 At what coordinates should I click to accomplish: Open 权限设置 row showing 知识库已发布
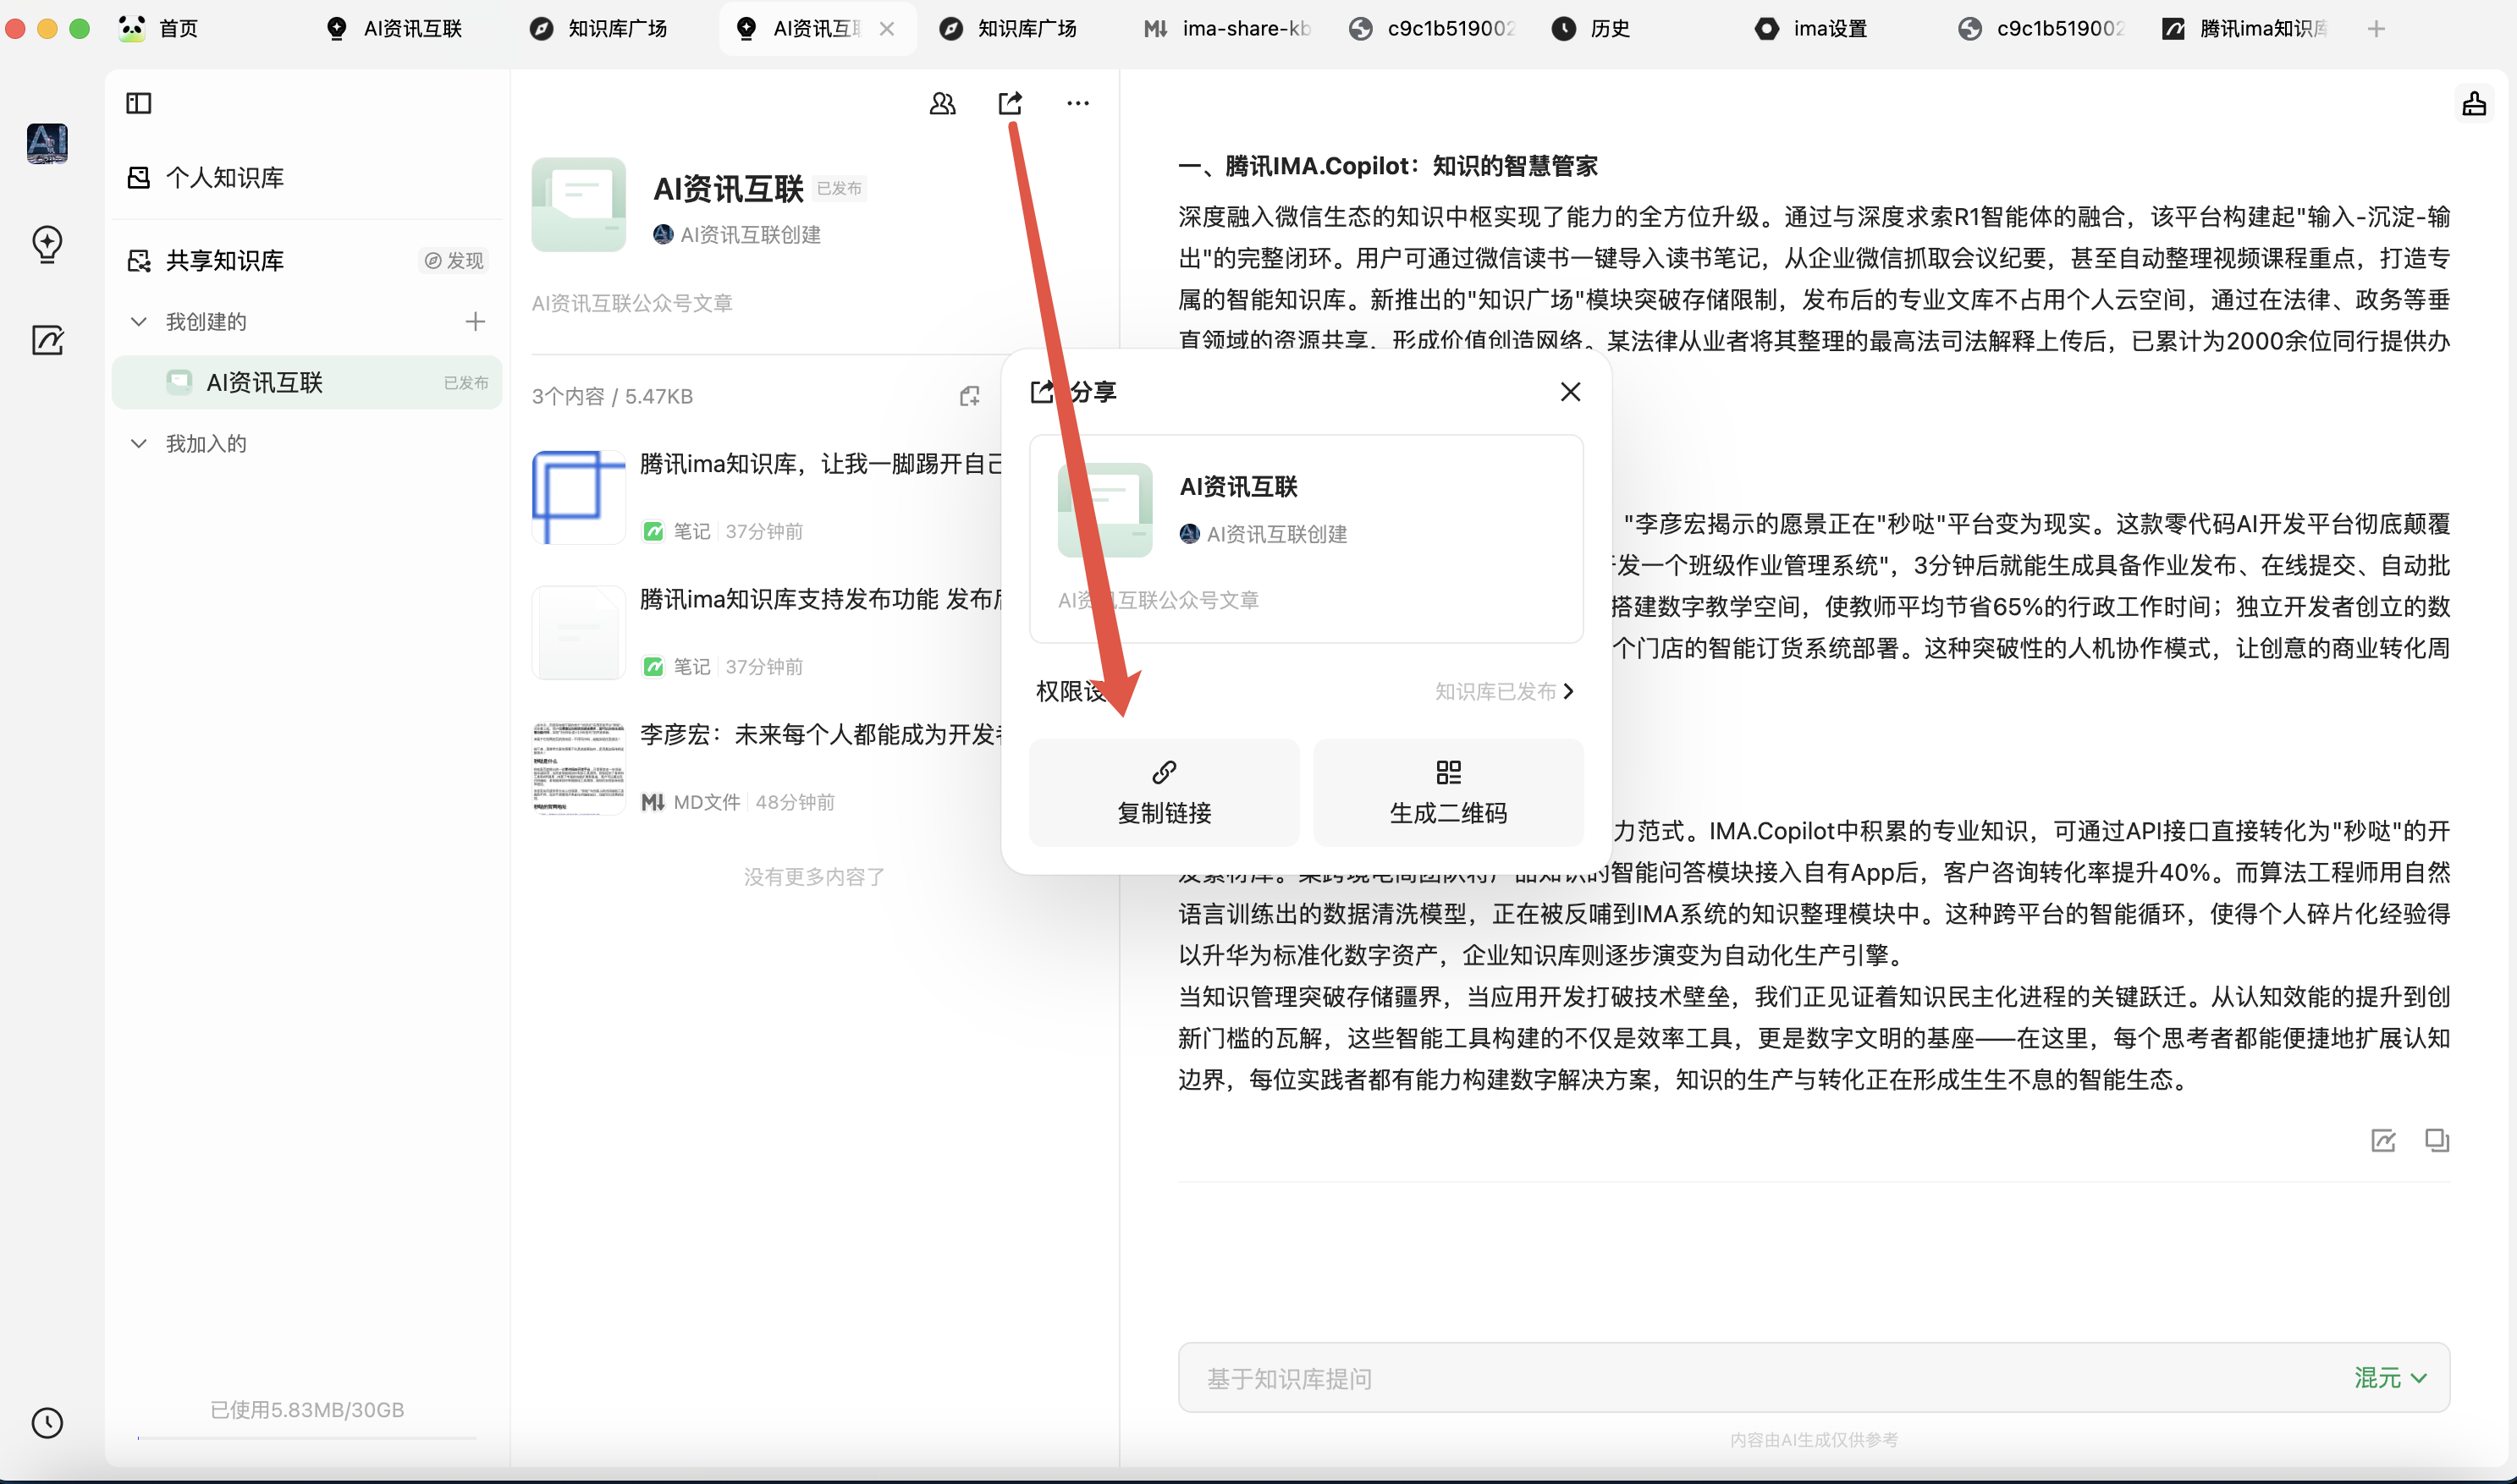coord(1306,691)
